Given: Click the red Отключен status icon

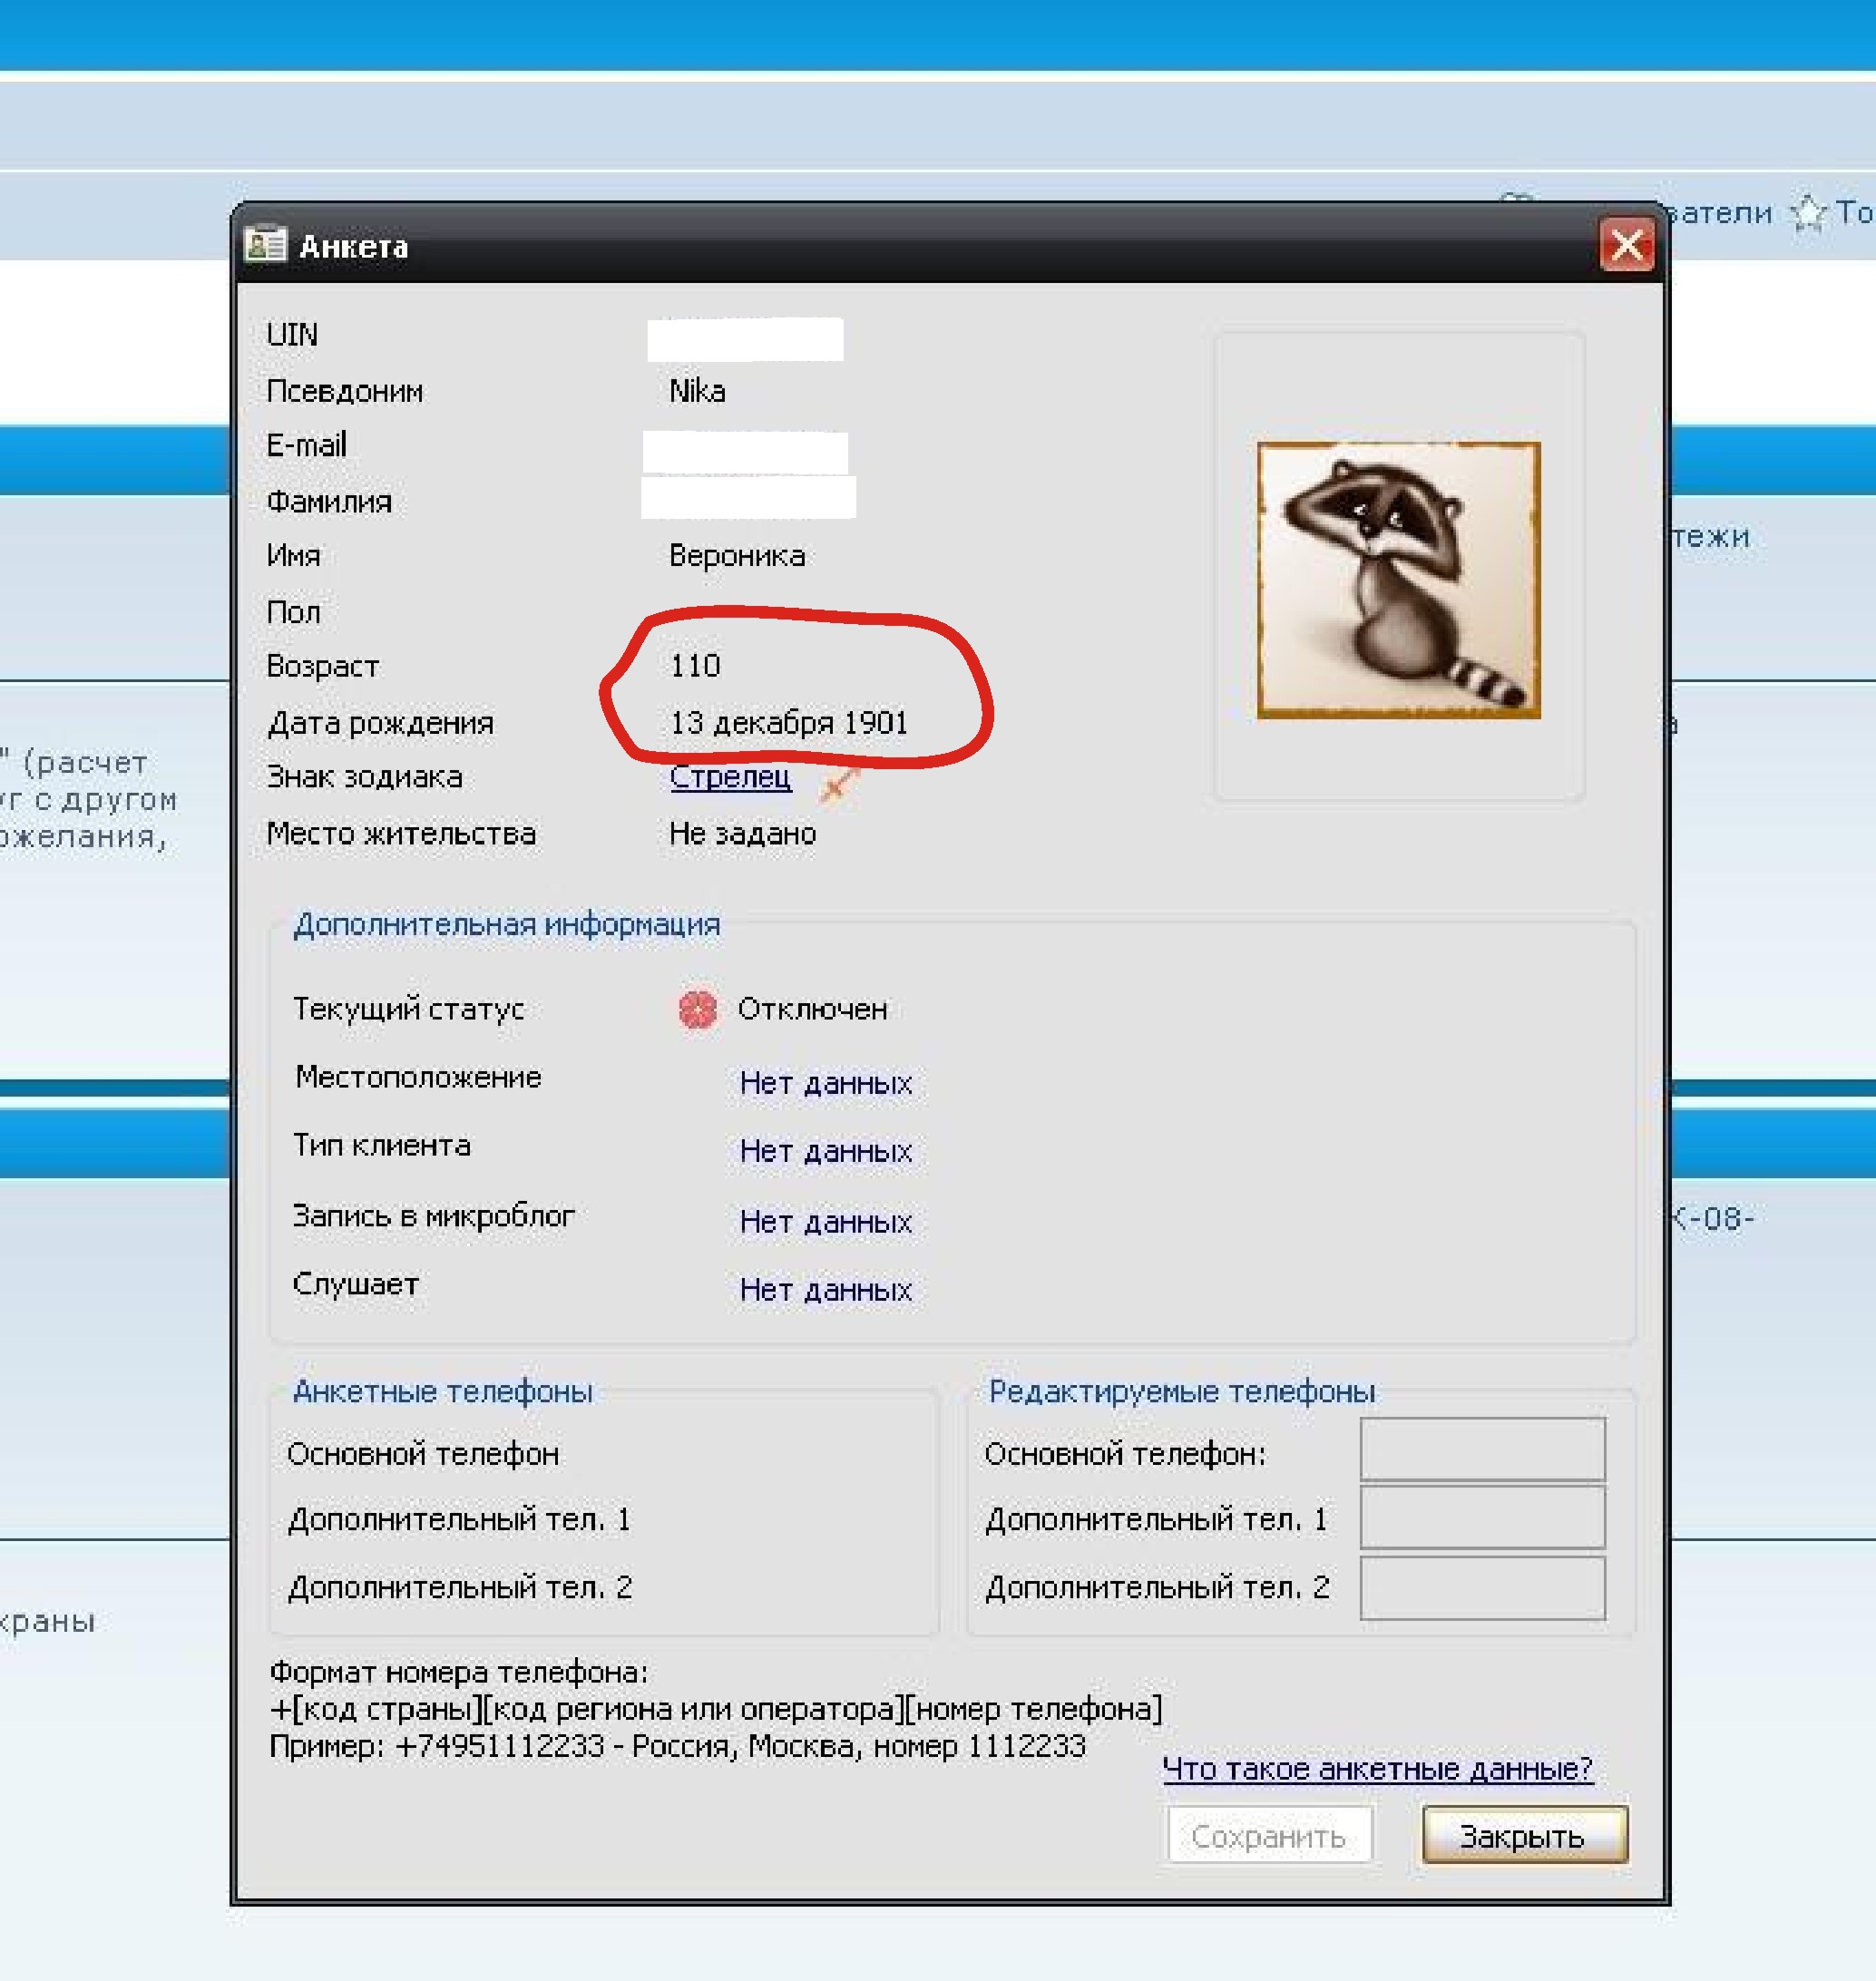Looking at the screenshot, I should [698, 1009].
